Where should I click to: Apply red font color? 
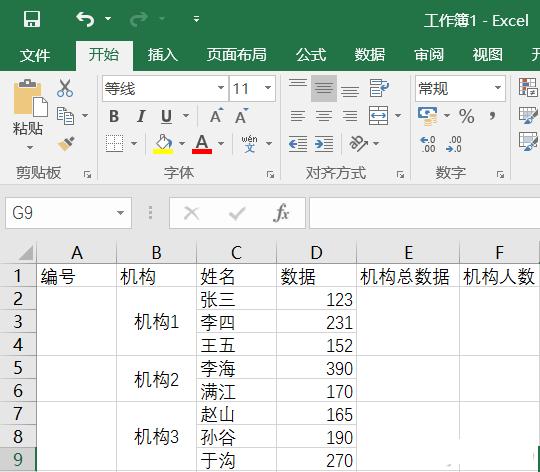[x=202, y=144]
